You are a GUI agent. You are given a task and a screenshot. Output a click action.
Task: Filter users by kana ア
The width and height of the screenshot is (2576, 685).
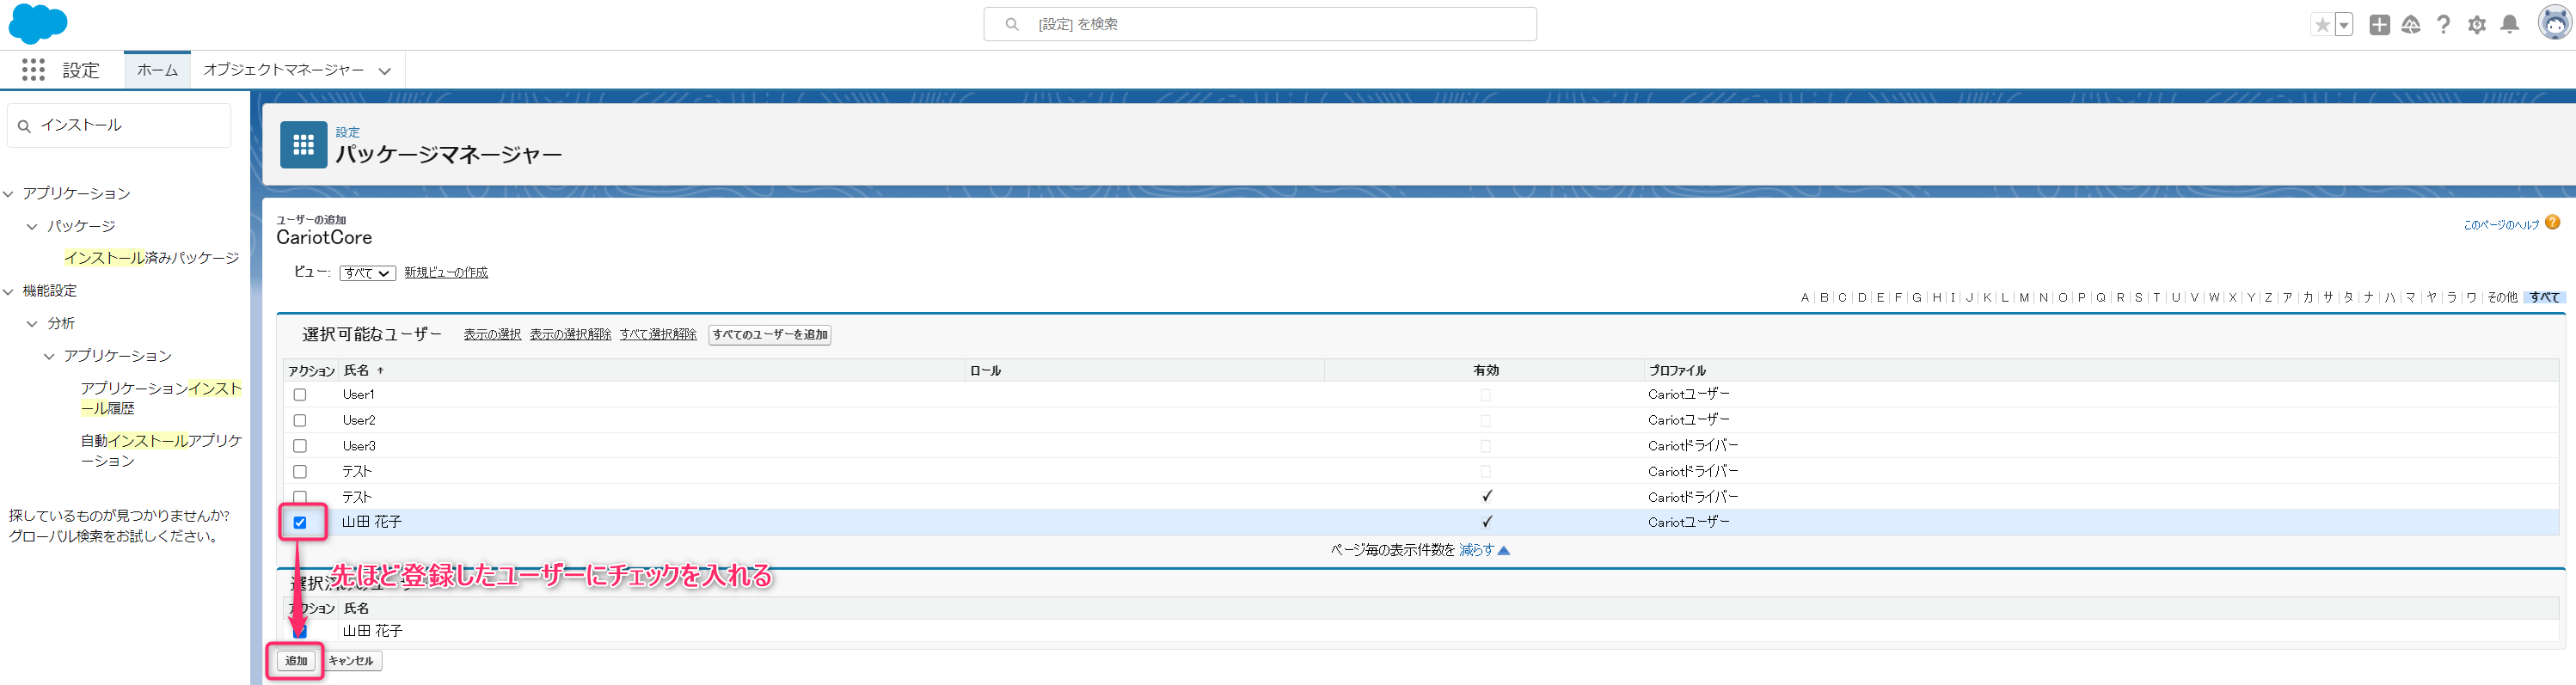2287,297
